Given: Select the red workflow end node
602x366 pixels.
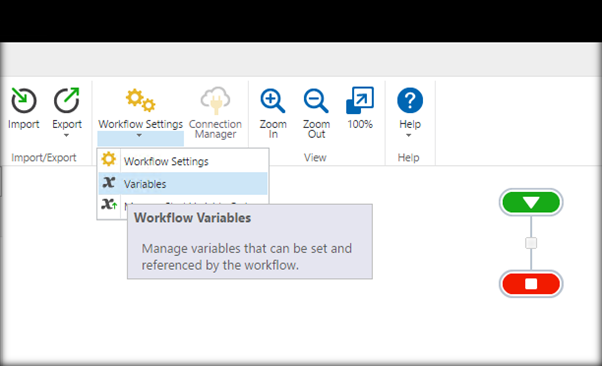Looking at the screenshot, I should tap(531, 284).
